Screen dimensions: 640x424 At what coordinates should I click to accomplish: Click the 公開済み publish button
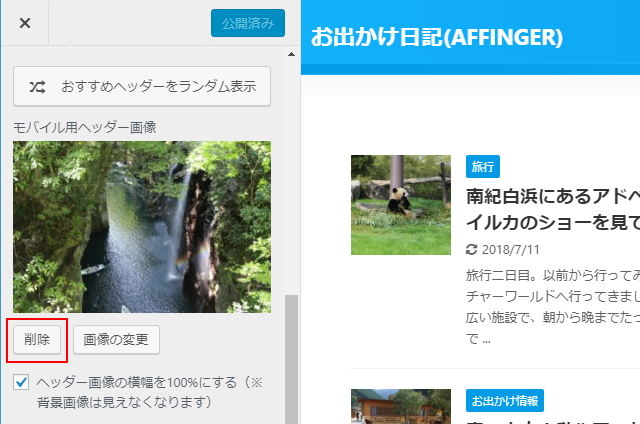click(248, 23)
